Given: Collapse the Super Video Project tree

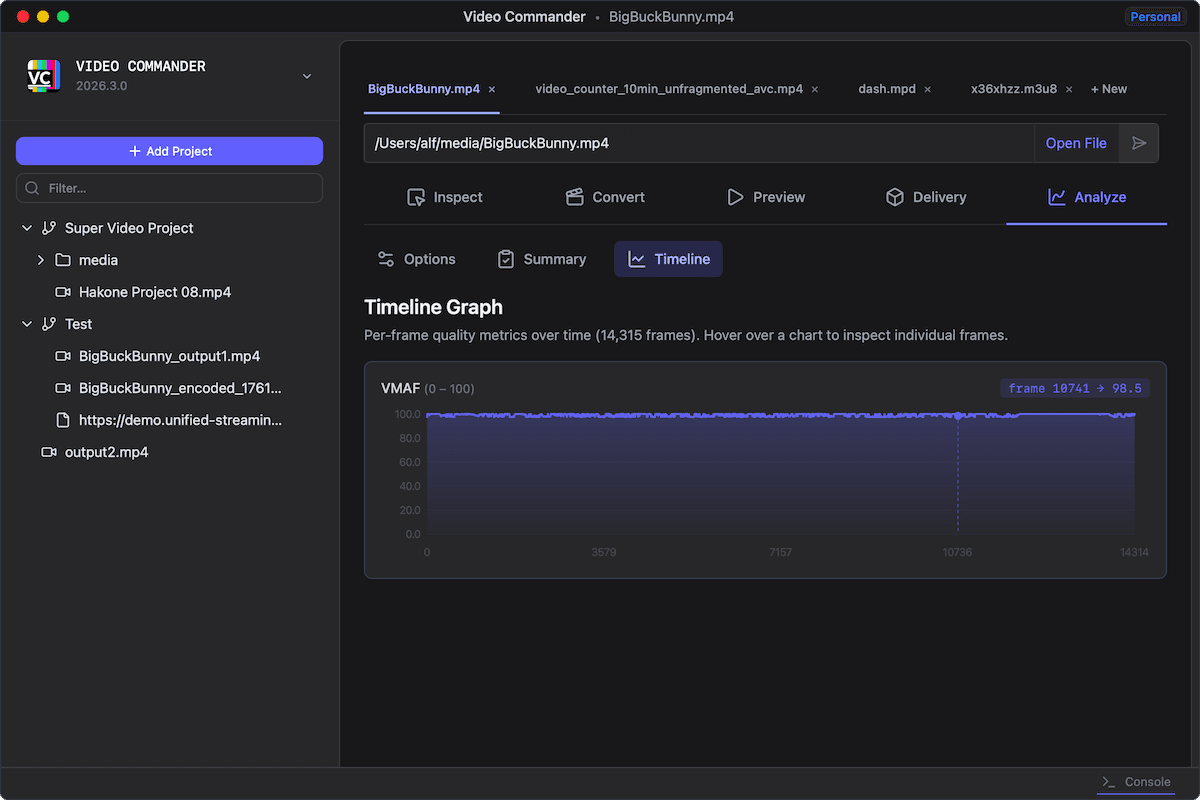Looking at the screenshot, I should (x=26, y=228).
